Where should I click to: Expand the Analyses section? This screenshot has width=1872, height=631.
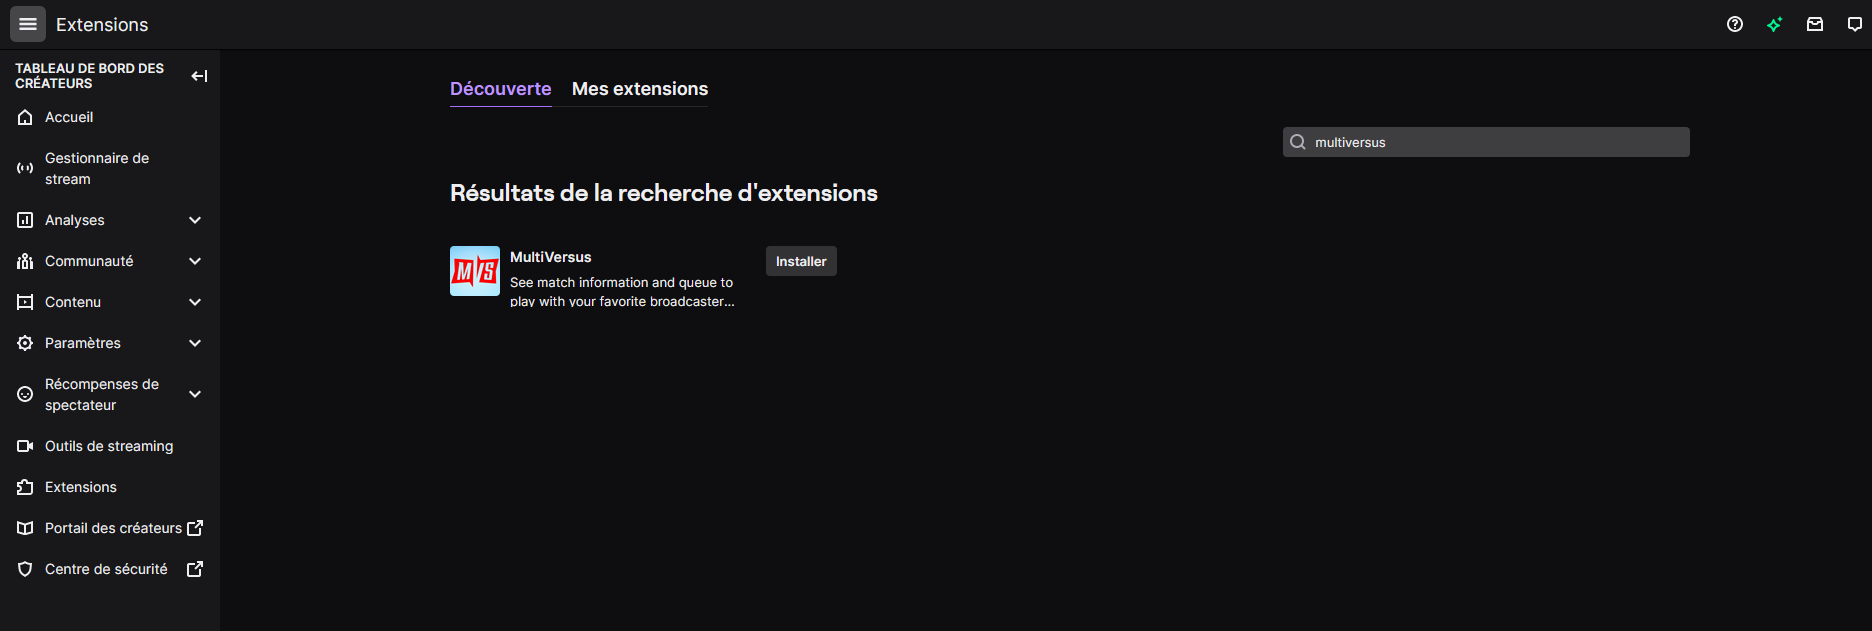tap(195, 220)
